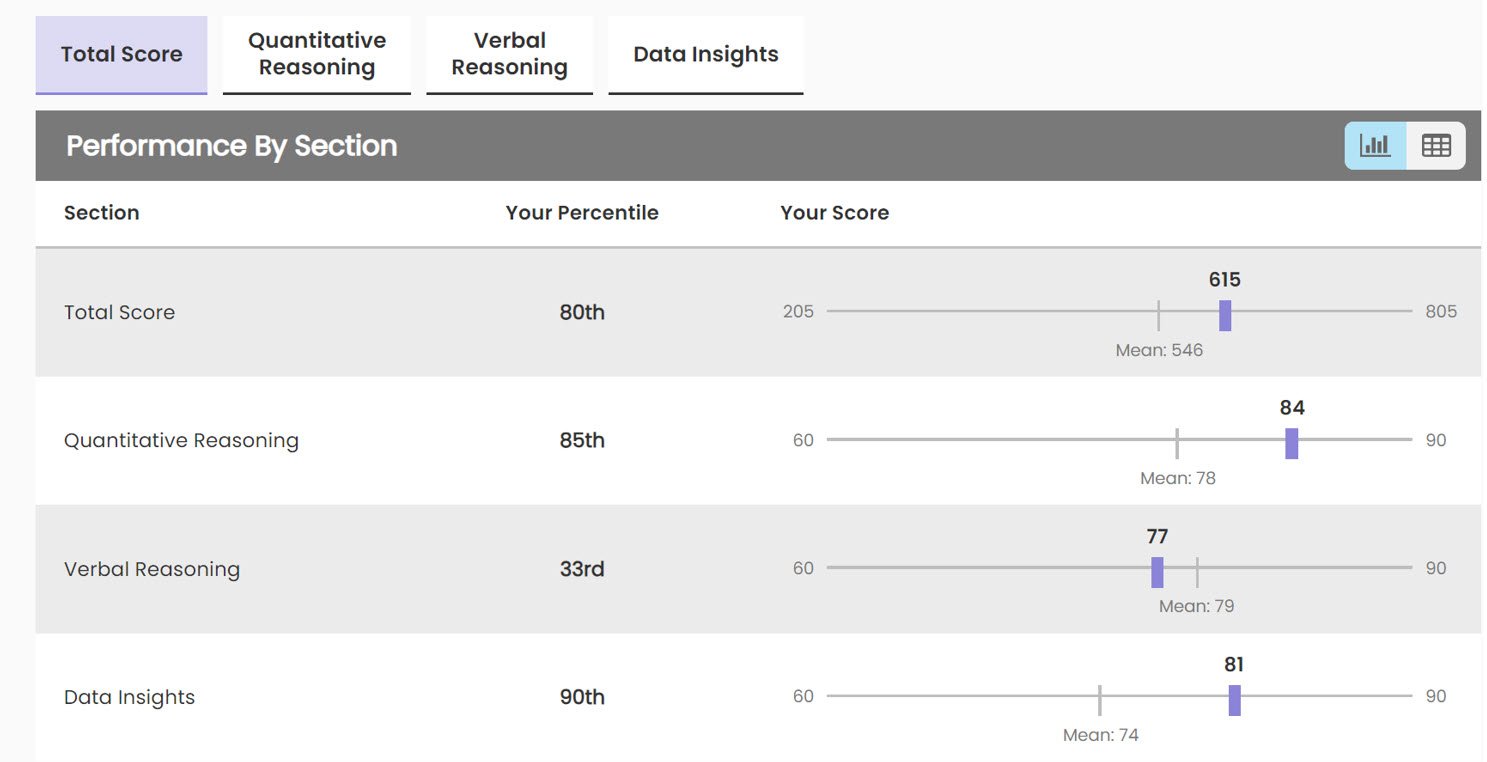Click the Your Score column header
The image size is (1487, 762).
click(834, 213)
